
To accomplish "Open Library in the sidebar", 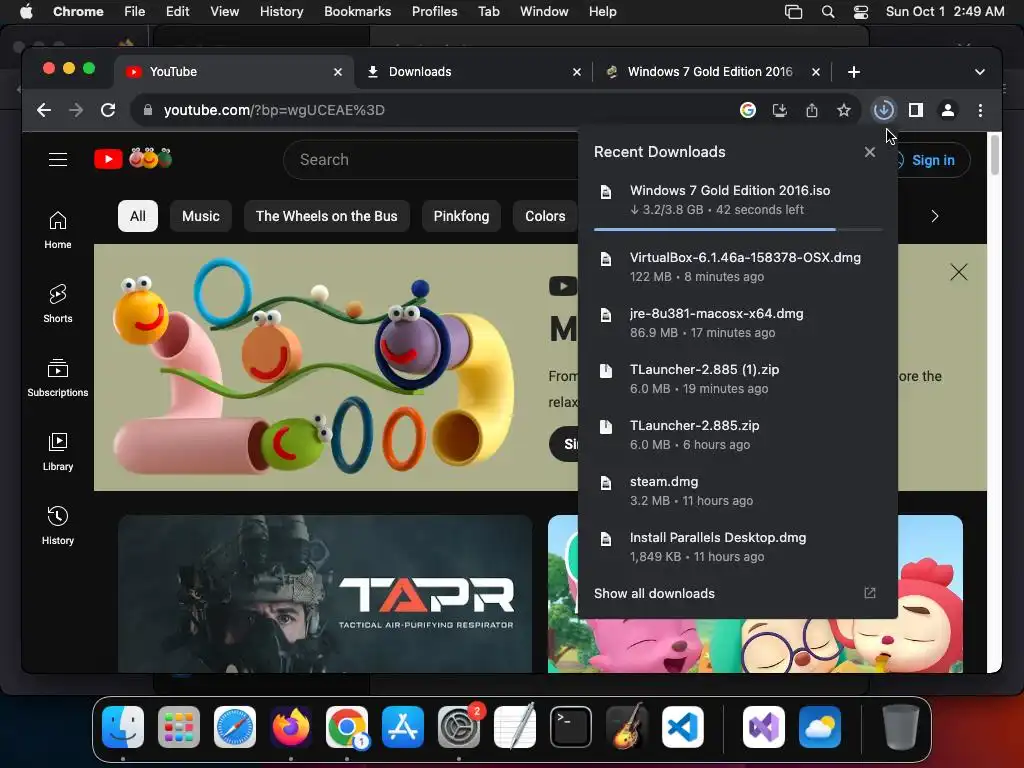I will (58, 452).
